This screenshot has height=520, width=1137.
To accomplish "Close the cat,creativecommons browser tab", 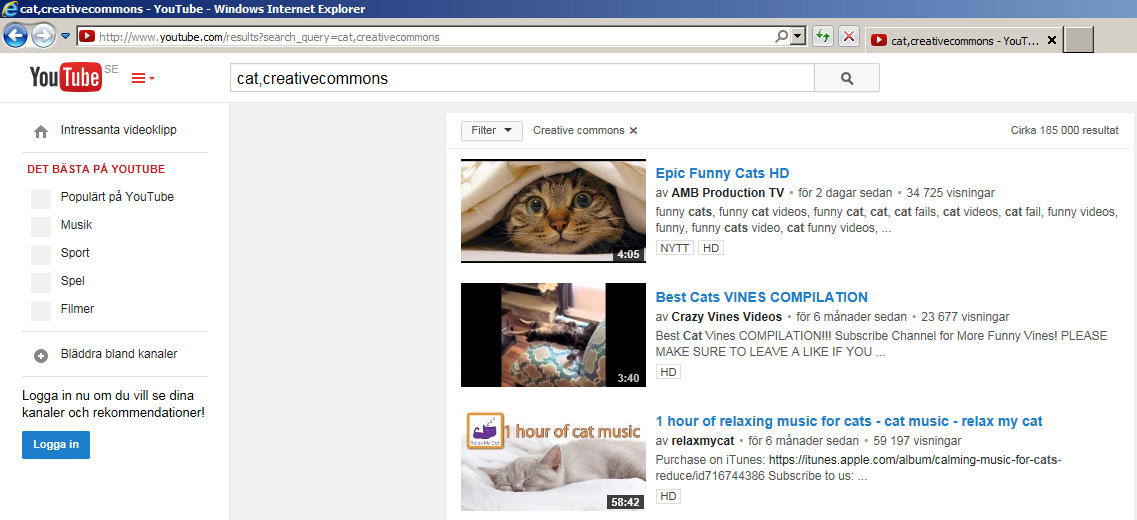I will (1052, 41).
